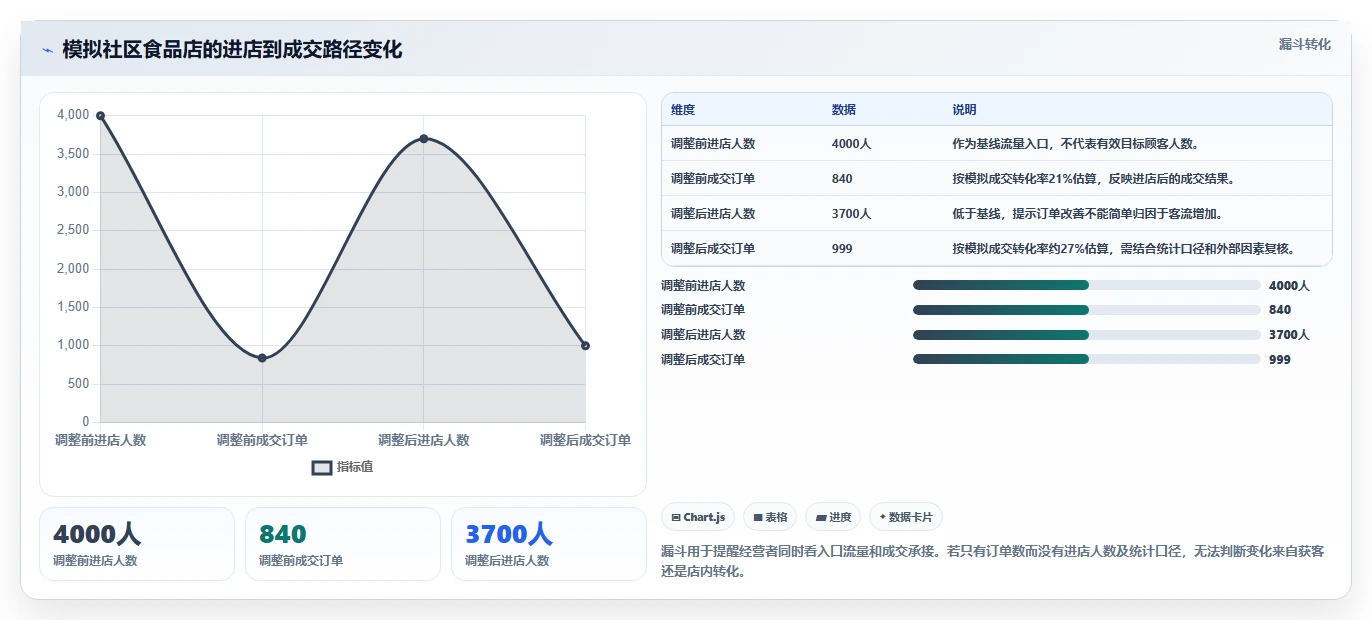Click the progress bar for 调整后成交订单

click(1086, 359)
